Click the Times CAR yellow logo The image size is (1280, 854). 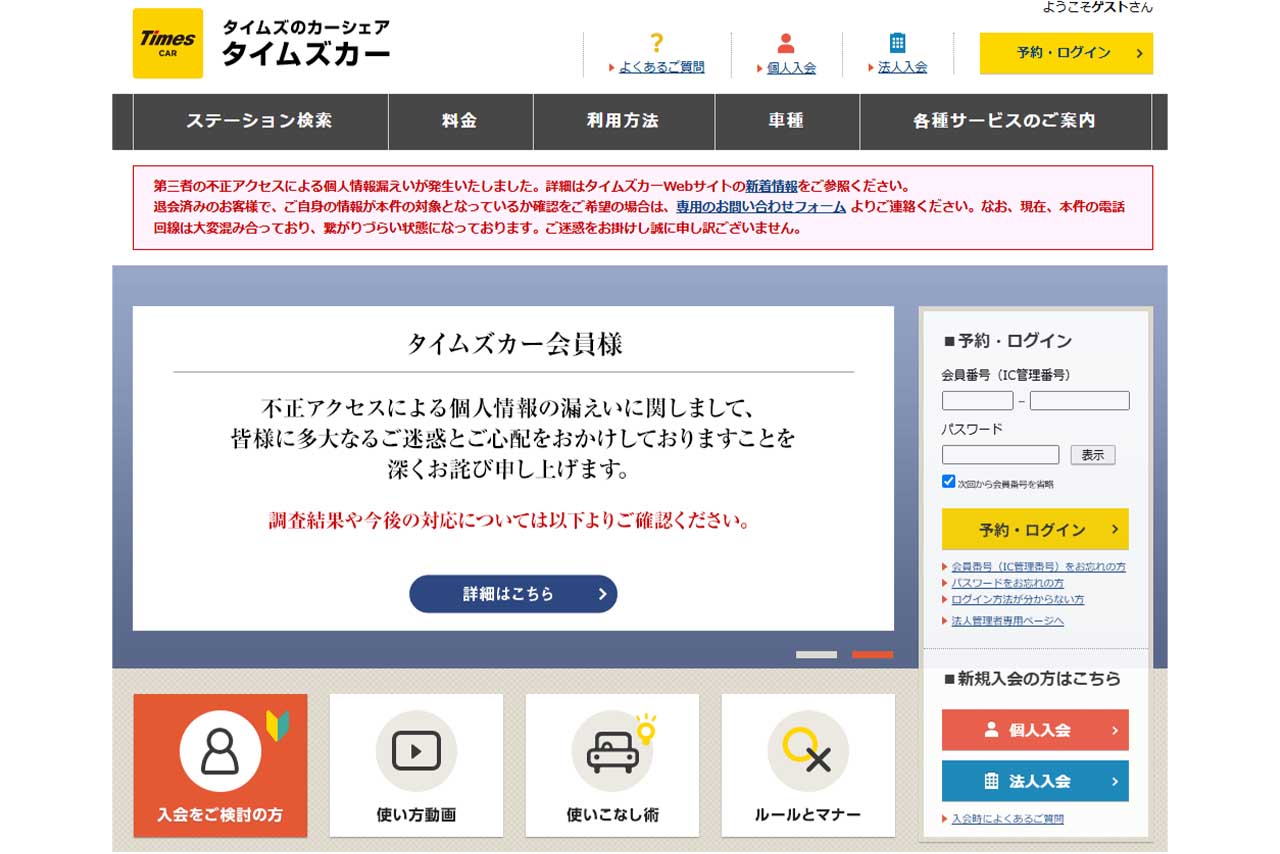tap(168, 43)
